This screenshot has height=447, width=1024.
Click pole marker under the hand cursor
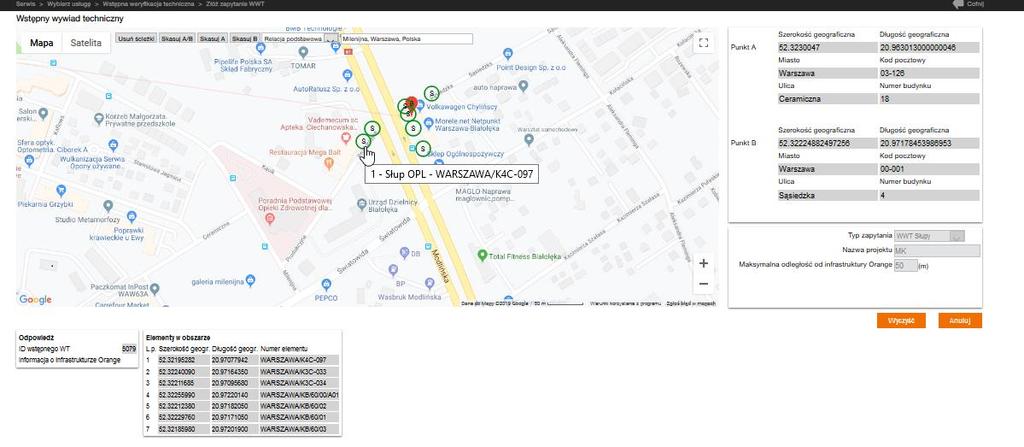click(x=363, y=141)
